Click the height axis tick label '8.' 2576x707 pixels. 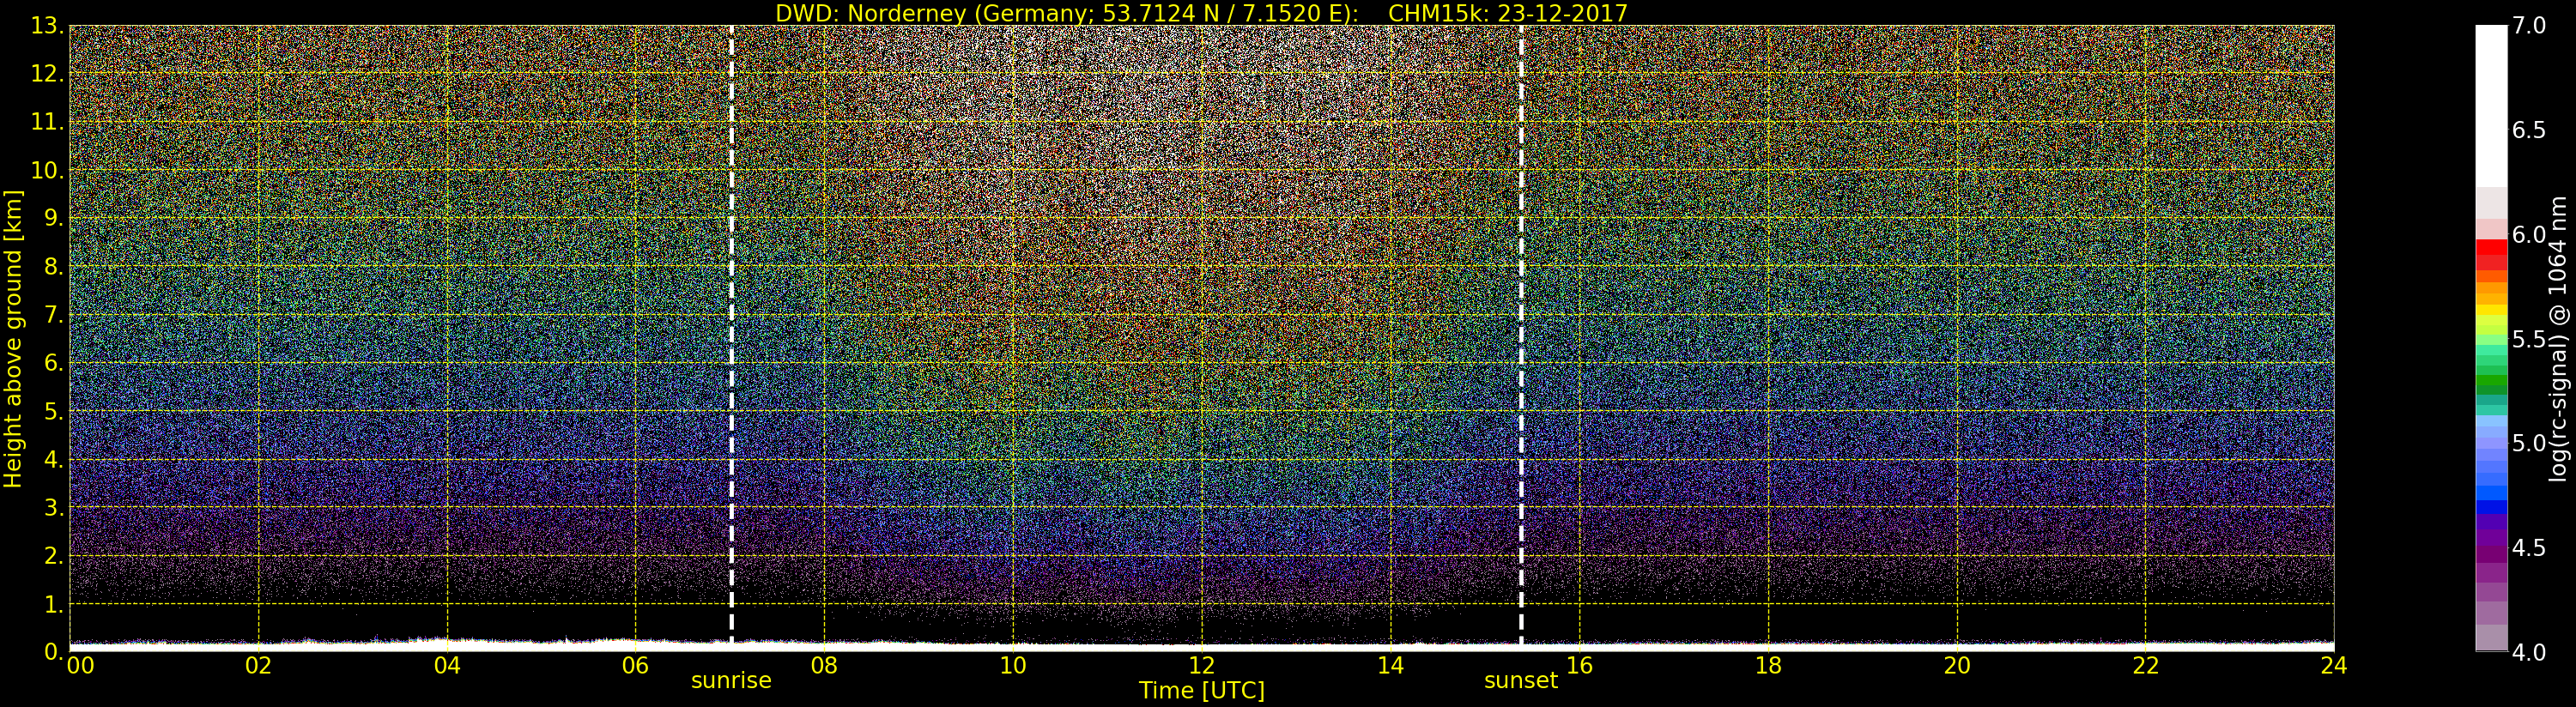54,267
